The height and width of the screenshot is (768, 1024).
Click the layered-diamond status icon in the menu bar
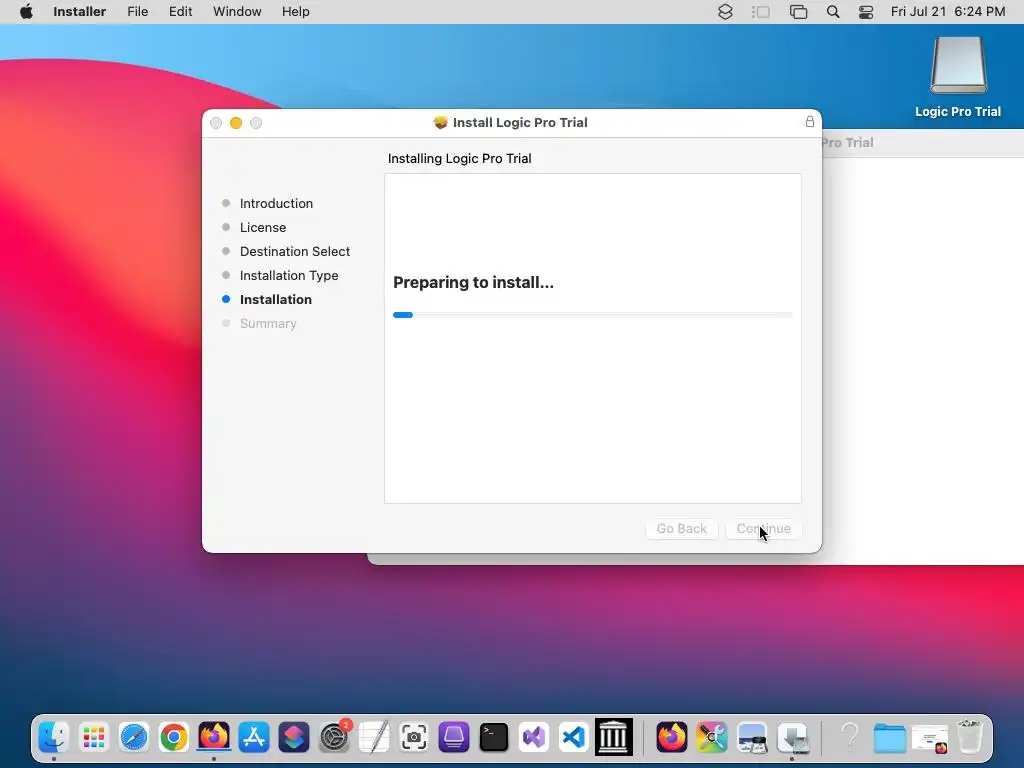click(725, 12)
